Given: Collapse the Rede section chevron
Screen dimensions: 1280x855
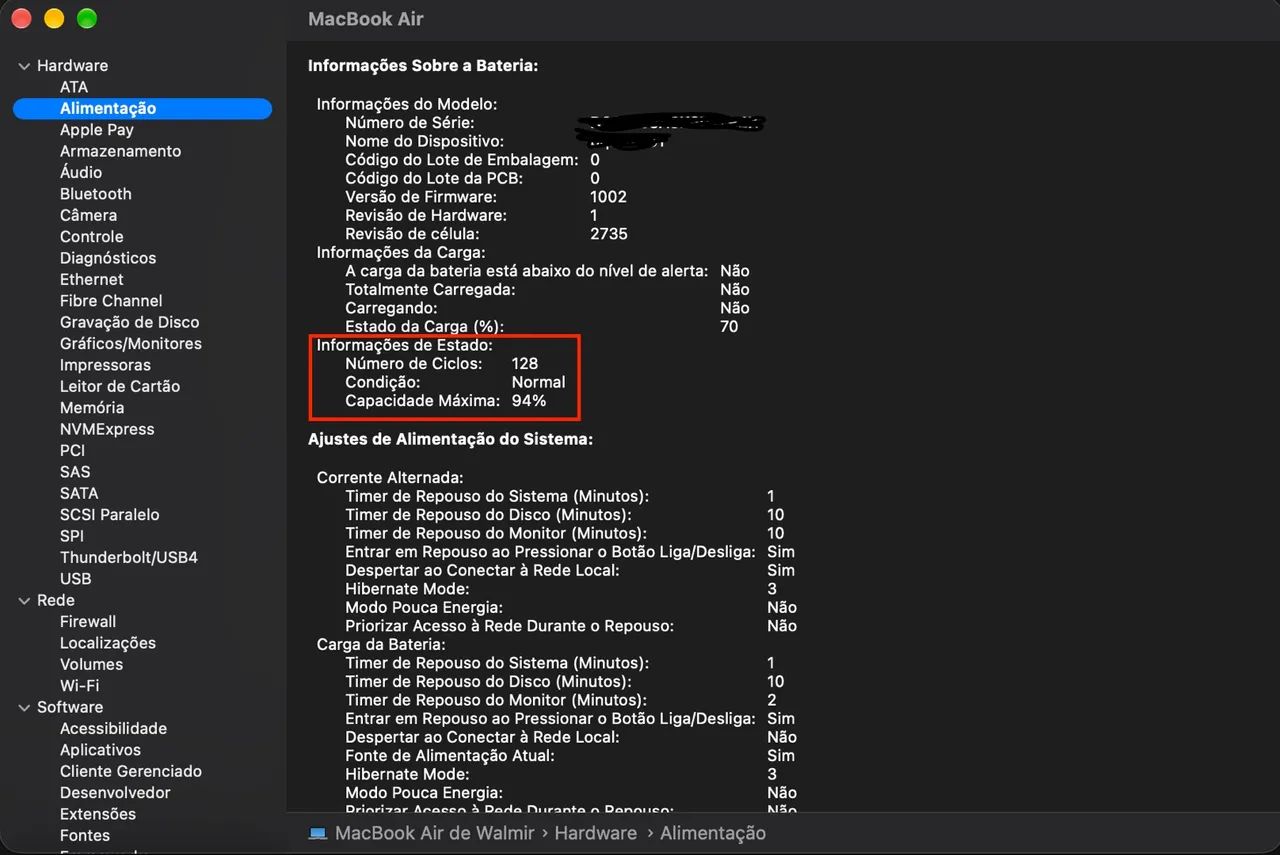Looking at the screenshot, I should pos(24,601).
